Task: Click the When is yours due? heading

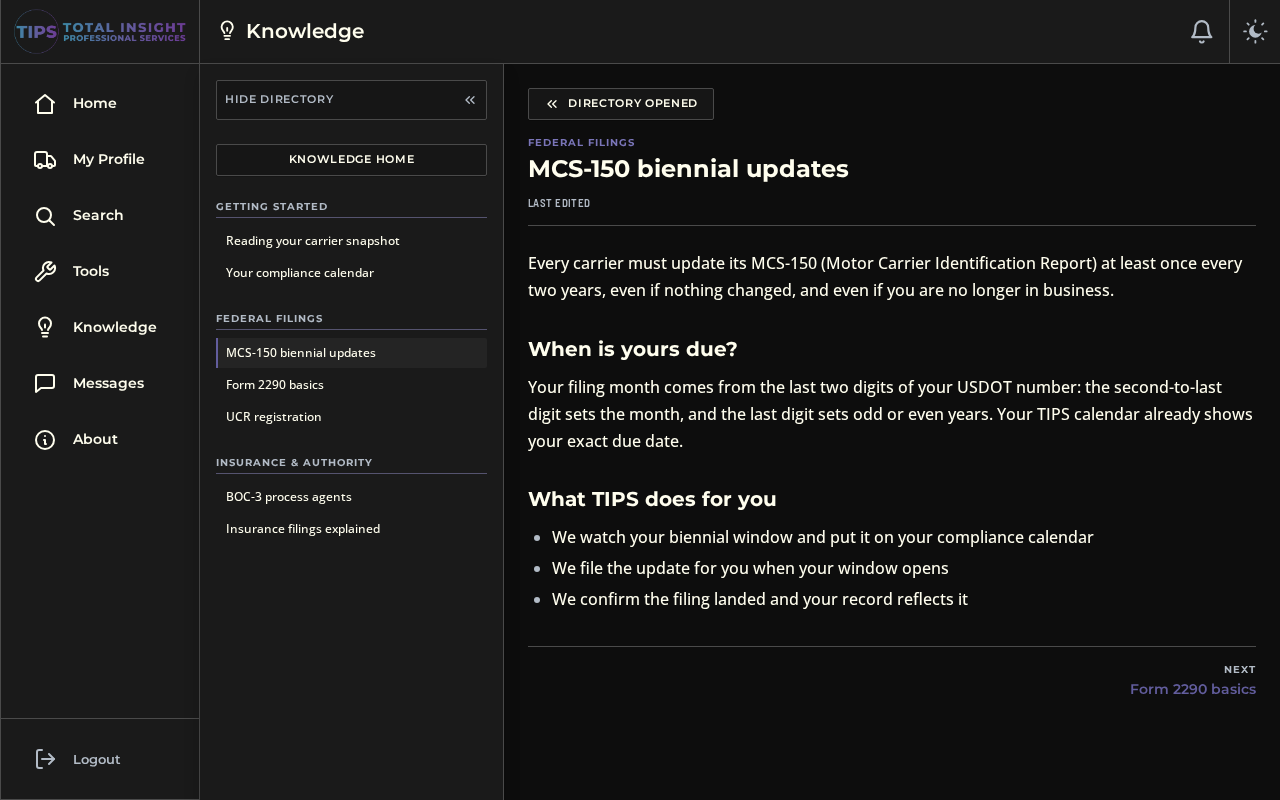Action: pos(632,349)
